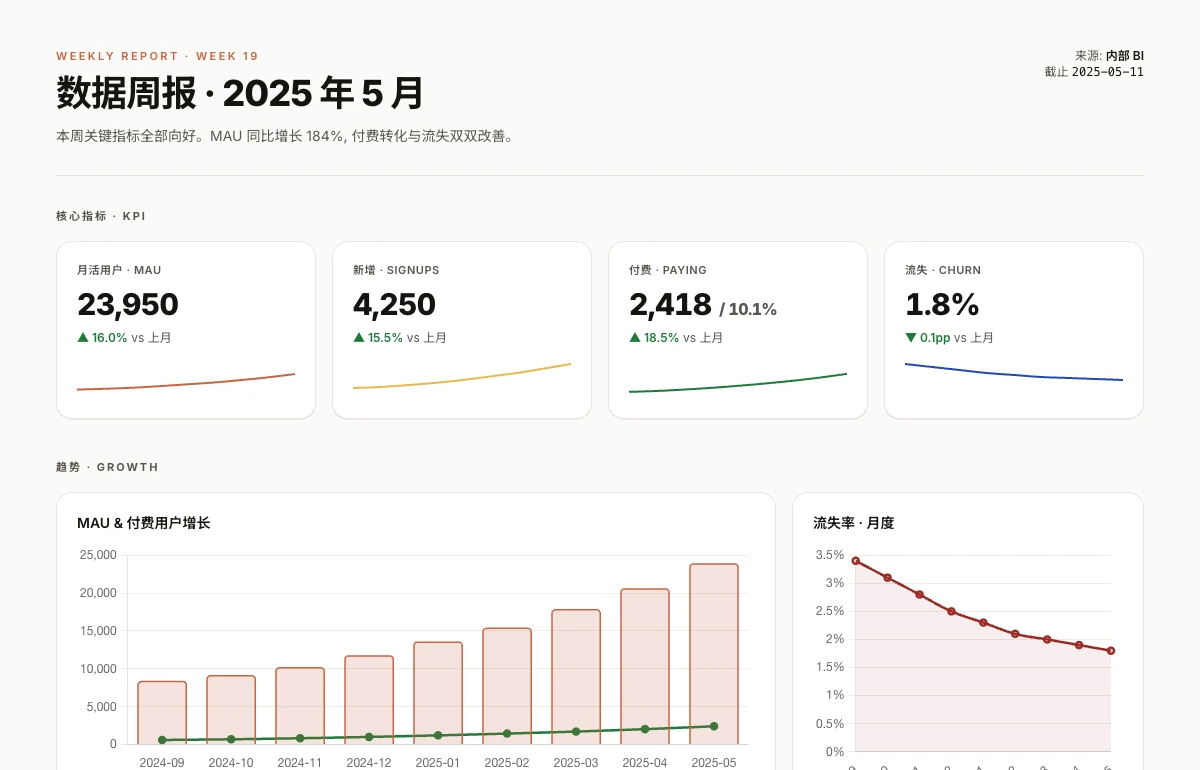This screenshot has width=1200, height=770.
Task: Click the 0.5% churn axis label
Action: (x=830, y=724)
